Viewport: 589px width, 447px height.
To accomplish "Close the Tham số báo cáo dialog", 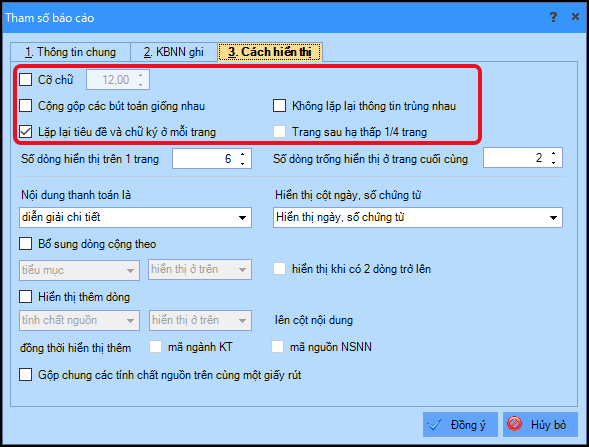I will [575, 17].
